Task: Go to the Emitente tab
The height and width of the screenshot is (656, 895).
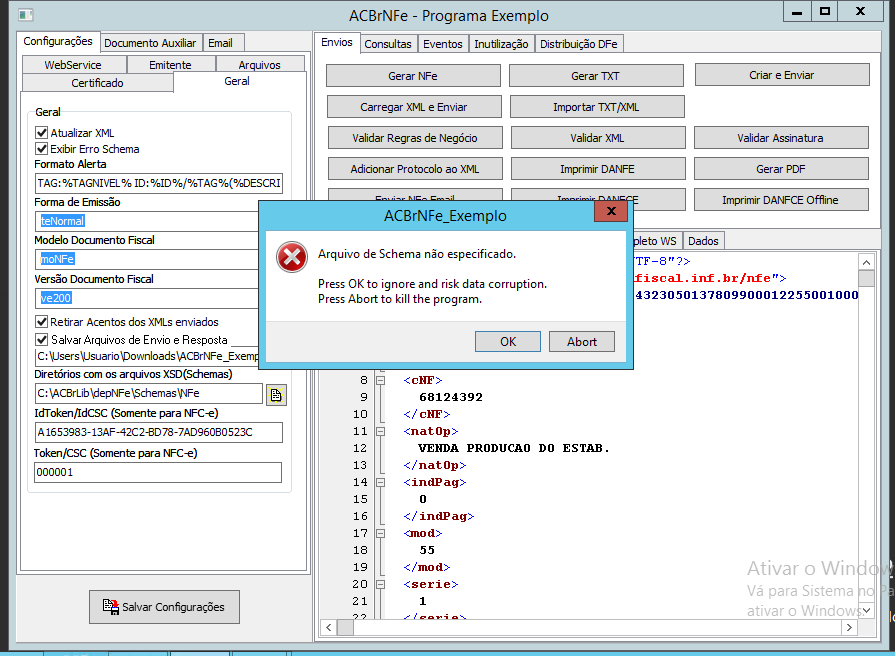Action: pos(170,65)
